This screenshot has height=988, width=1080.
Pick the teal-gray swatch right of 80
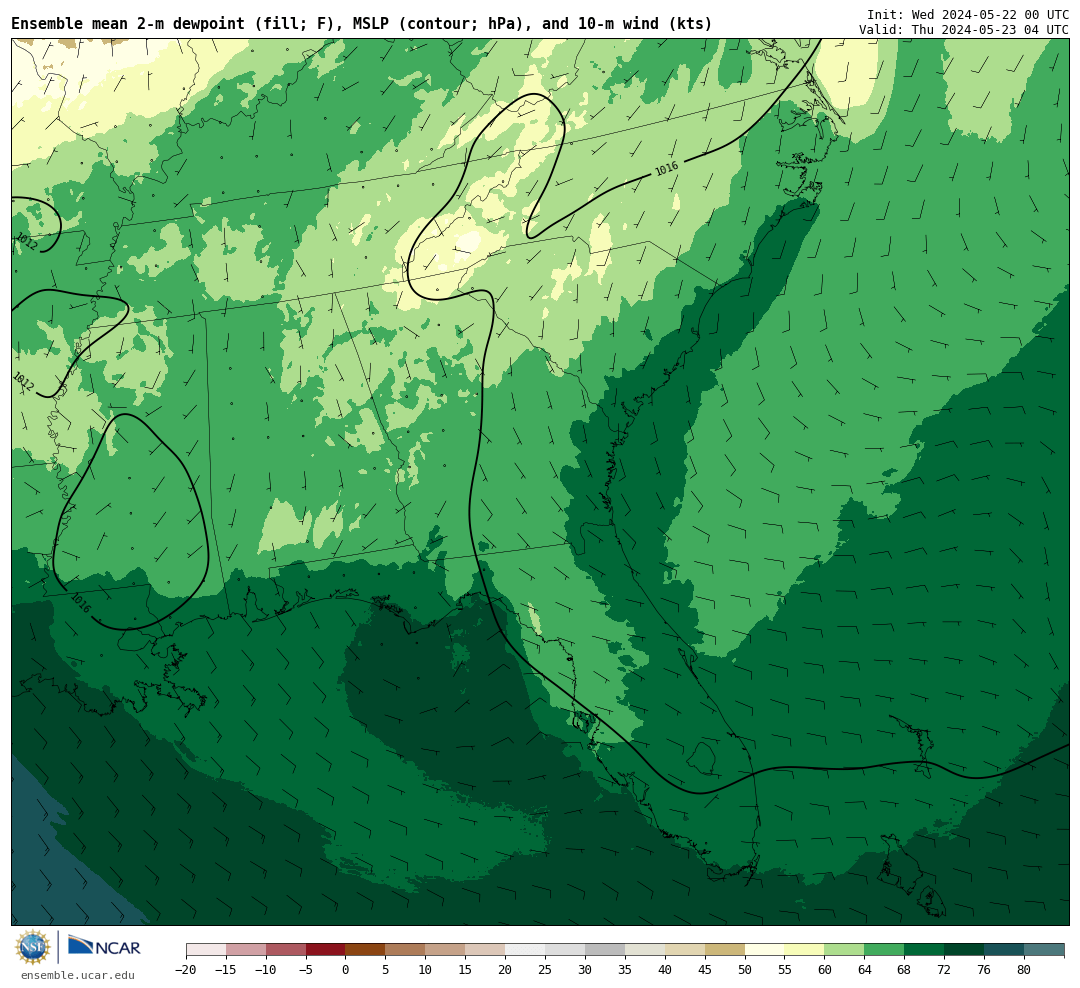(1045, 950)
